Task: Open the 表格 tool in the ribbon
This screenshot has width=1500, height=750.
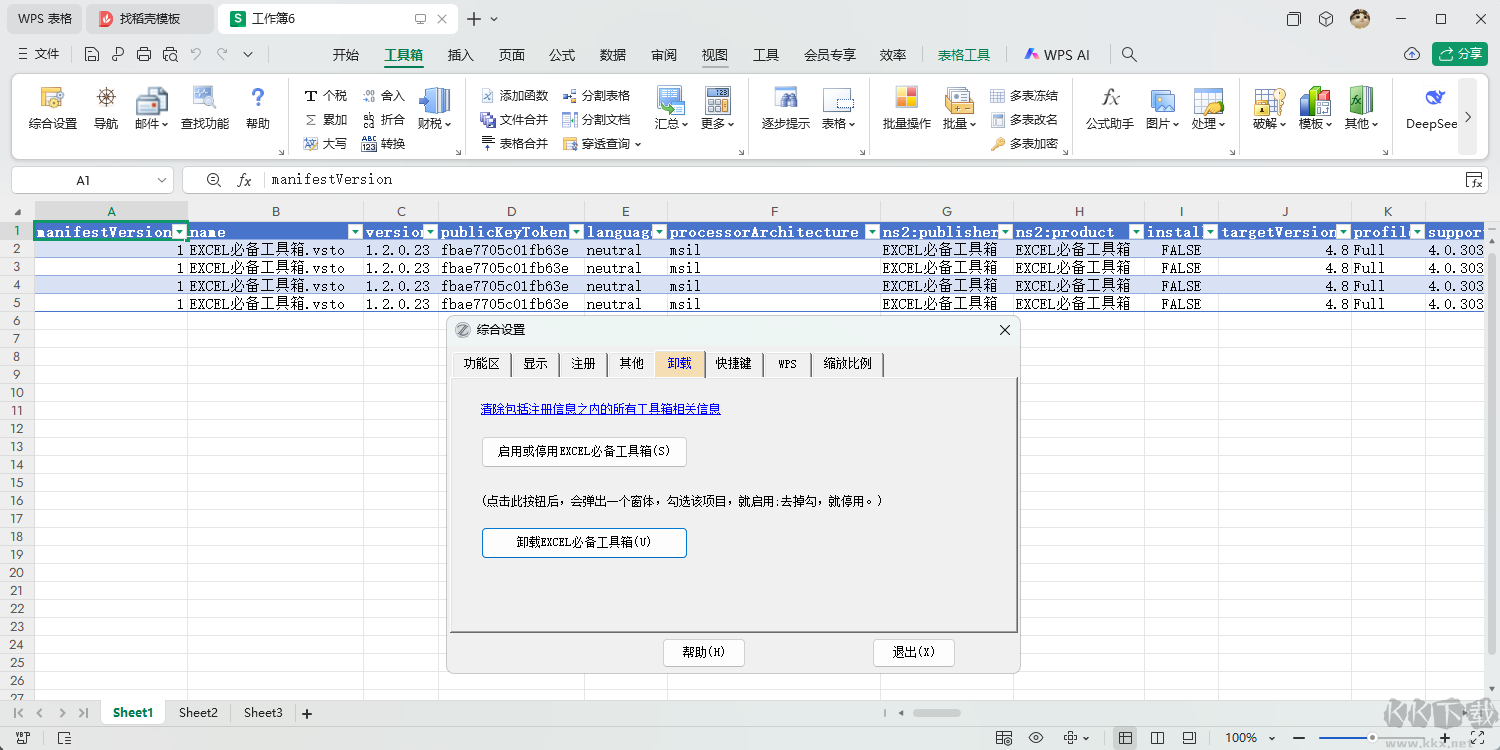Action: pyautogui.click(x=839, y=108)
